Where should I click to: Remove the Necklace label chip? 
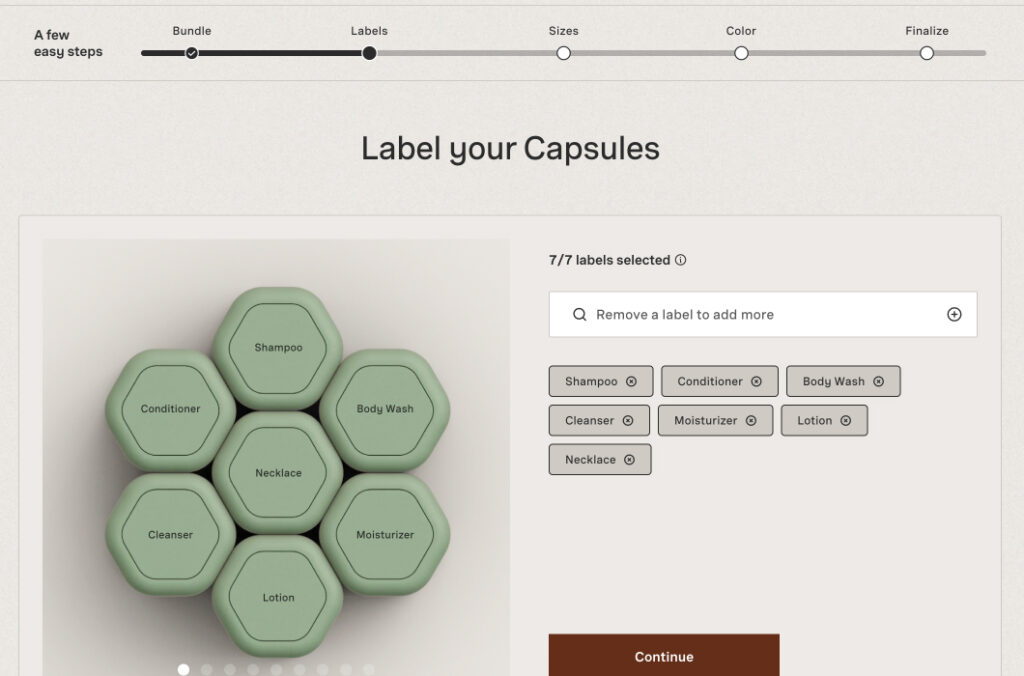pyautogui.click(x=629, y=460)
